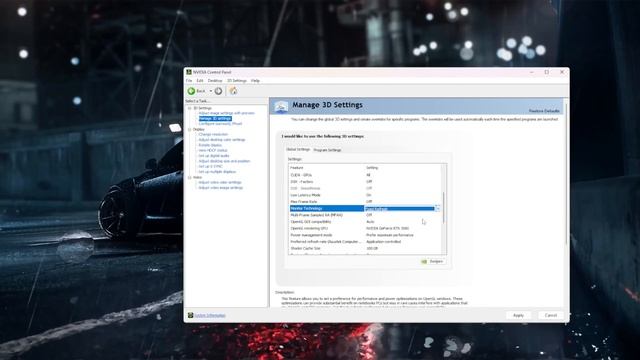Collapse the 3D Settings tree node
This screenshot has height=360, width=640.
[189, 108]
